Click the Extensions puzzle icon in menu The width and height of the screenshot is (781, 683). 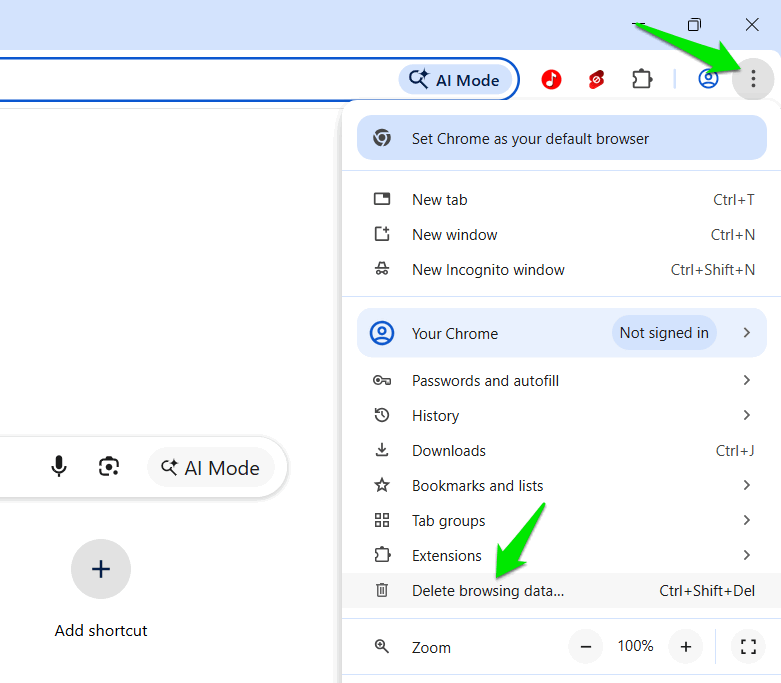click(x=382, y=554)
